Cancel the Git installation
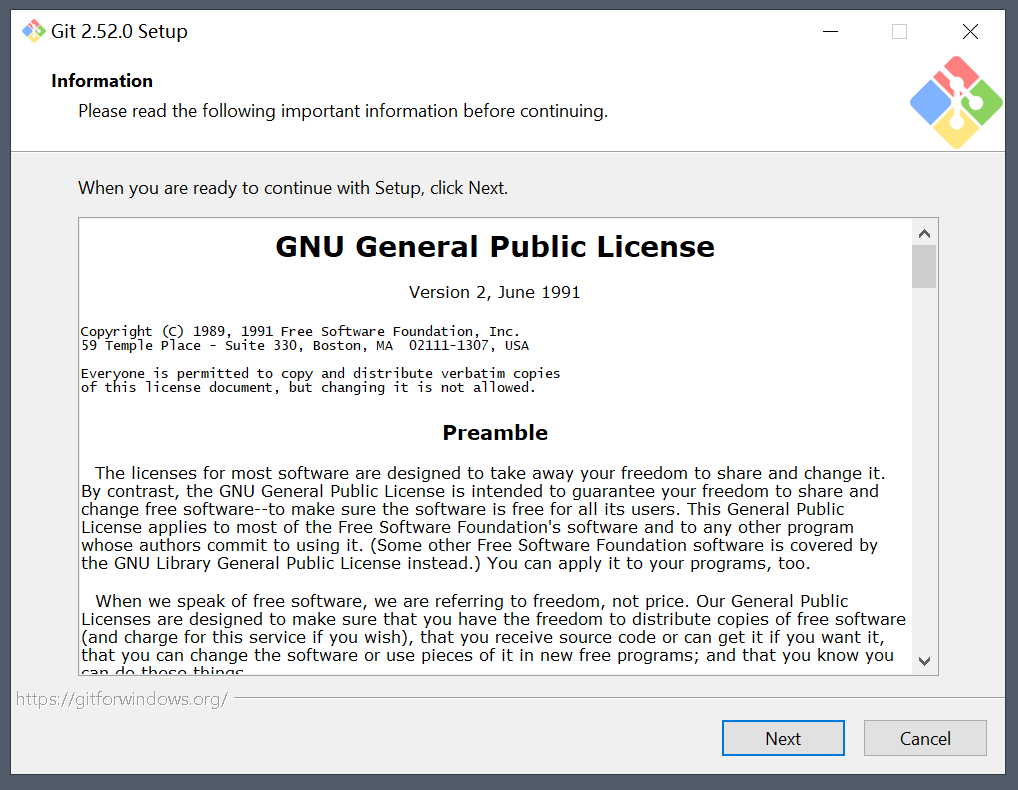Image resolution: width=1018 pixels, height=790 pixels. point(924,739)
